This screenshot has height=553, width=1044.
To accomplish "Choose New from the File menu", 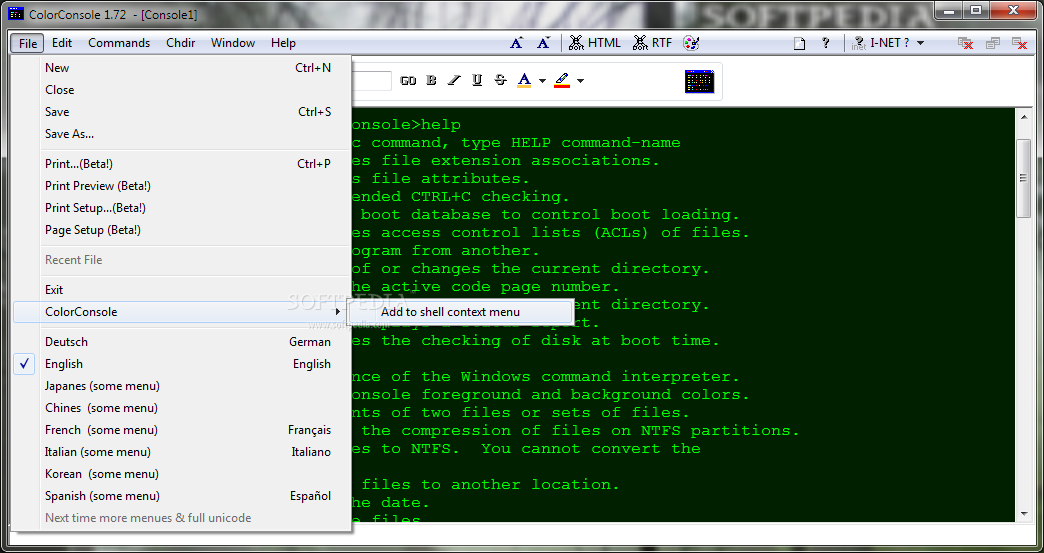I will pyautogui.click(x=181, y=68).
